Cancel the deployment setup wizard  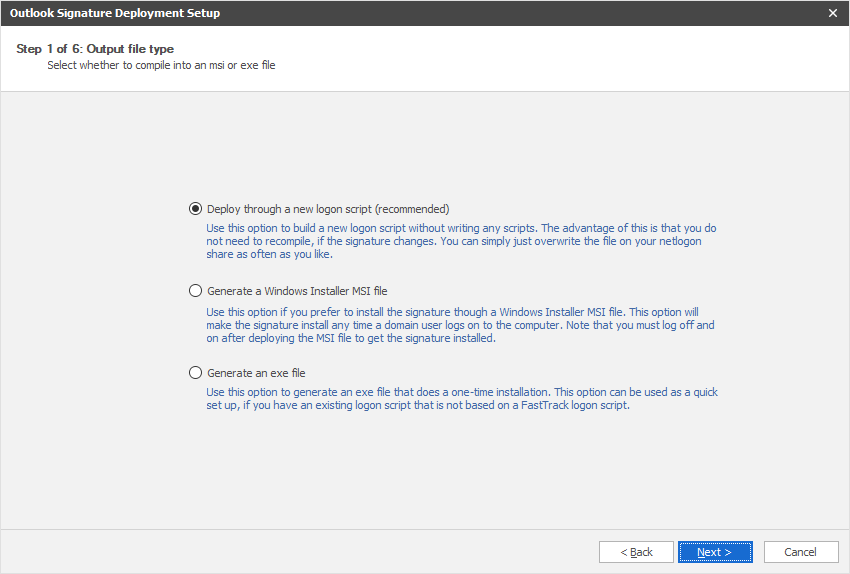[801, 552]
